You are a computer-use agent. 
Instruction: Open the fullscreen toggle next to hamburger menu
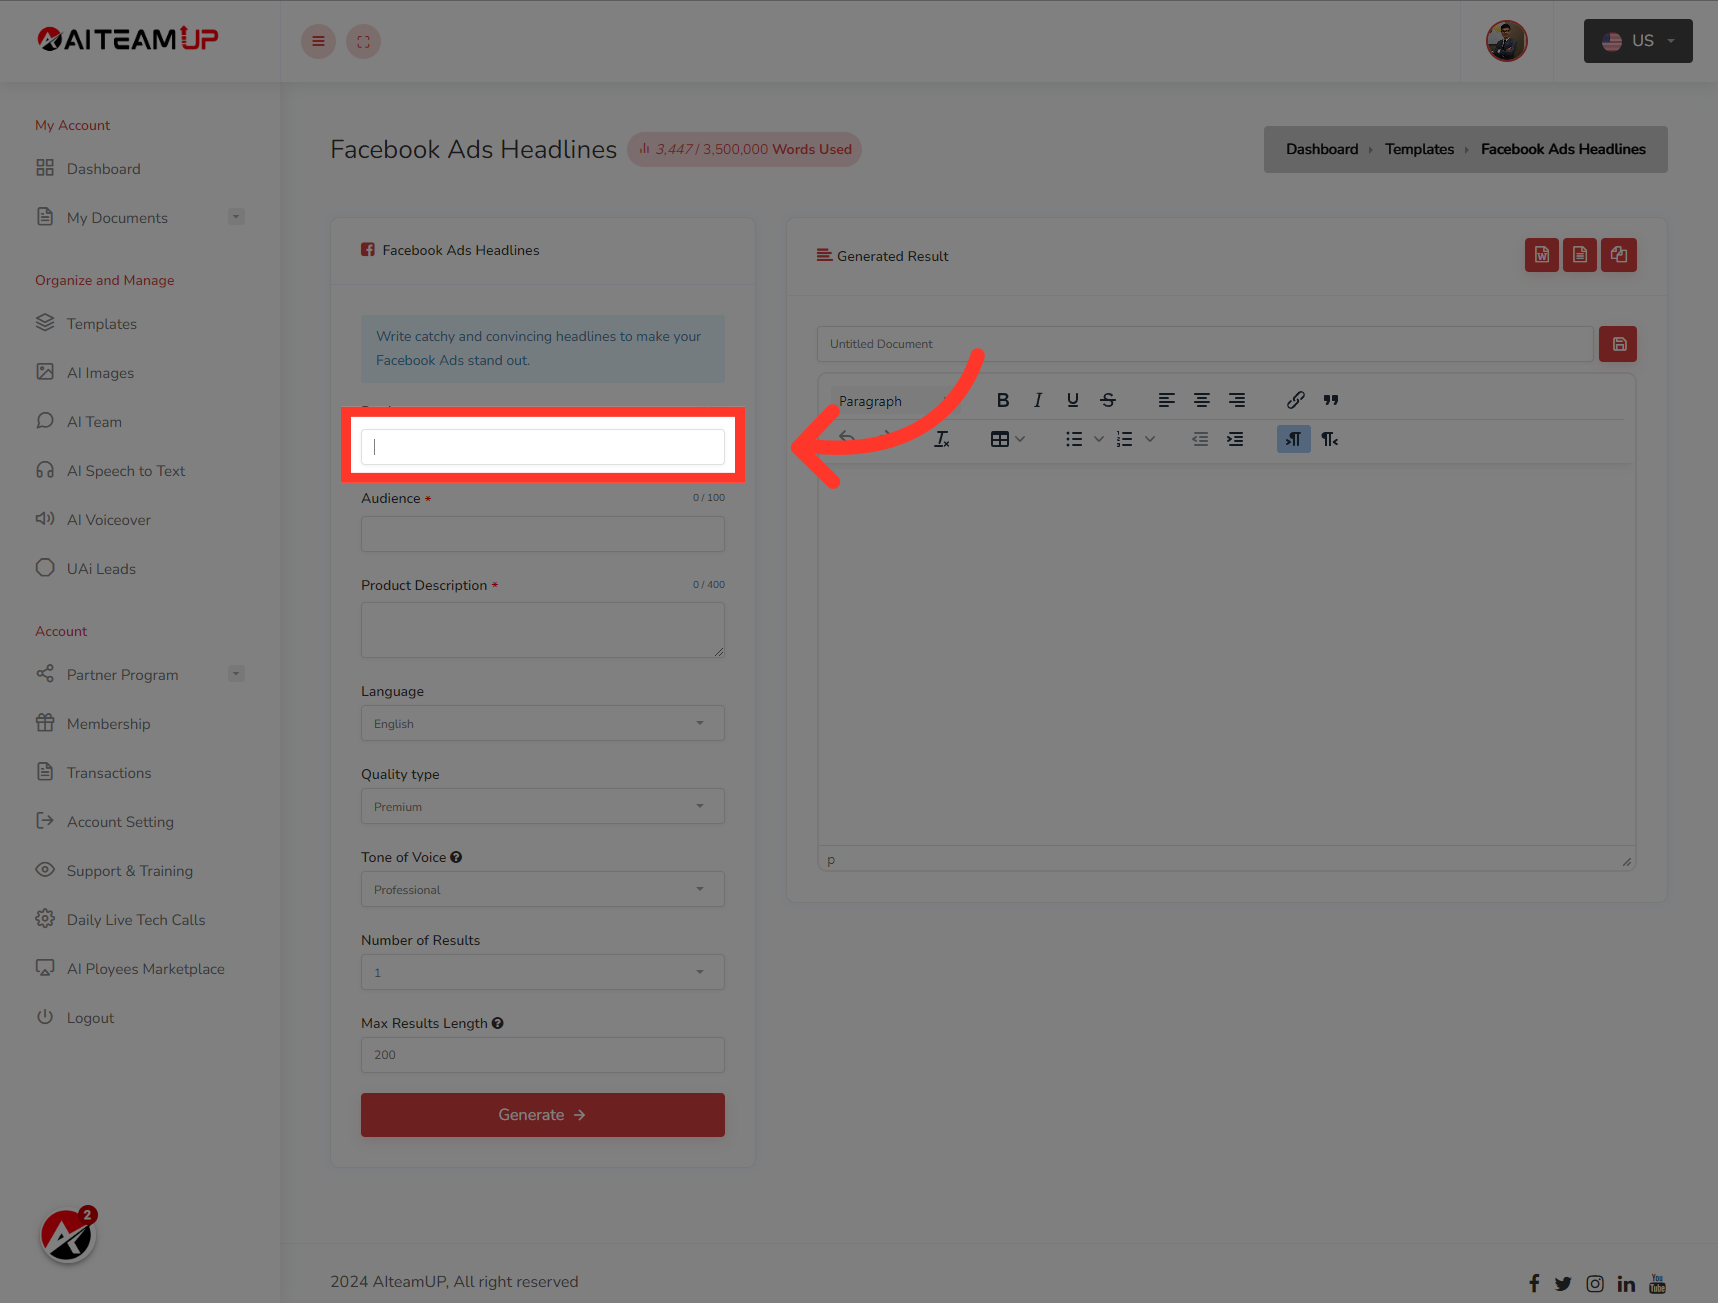coord(363,41)
